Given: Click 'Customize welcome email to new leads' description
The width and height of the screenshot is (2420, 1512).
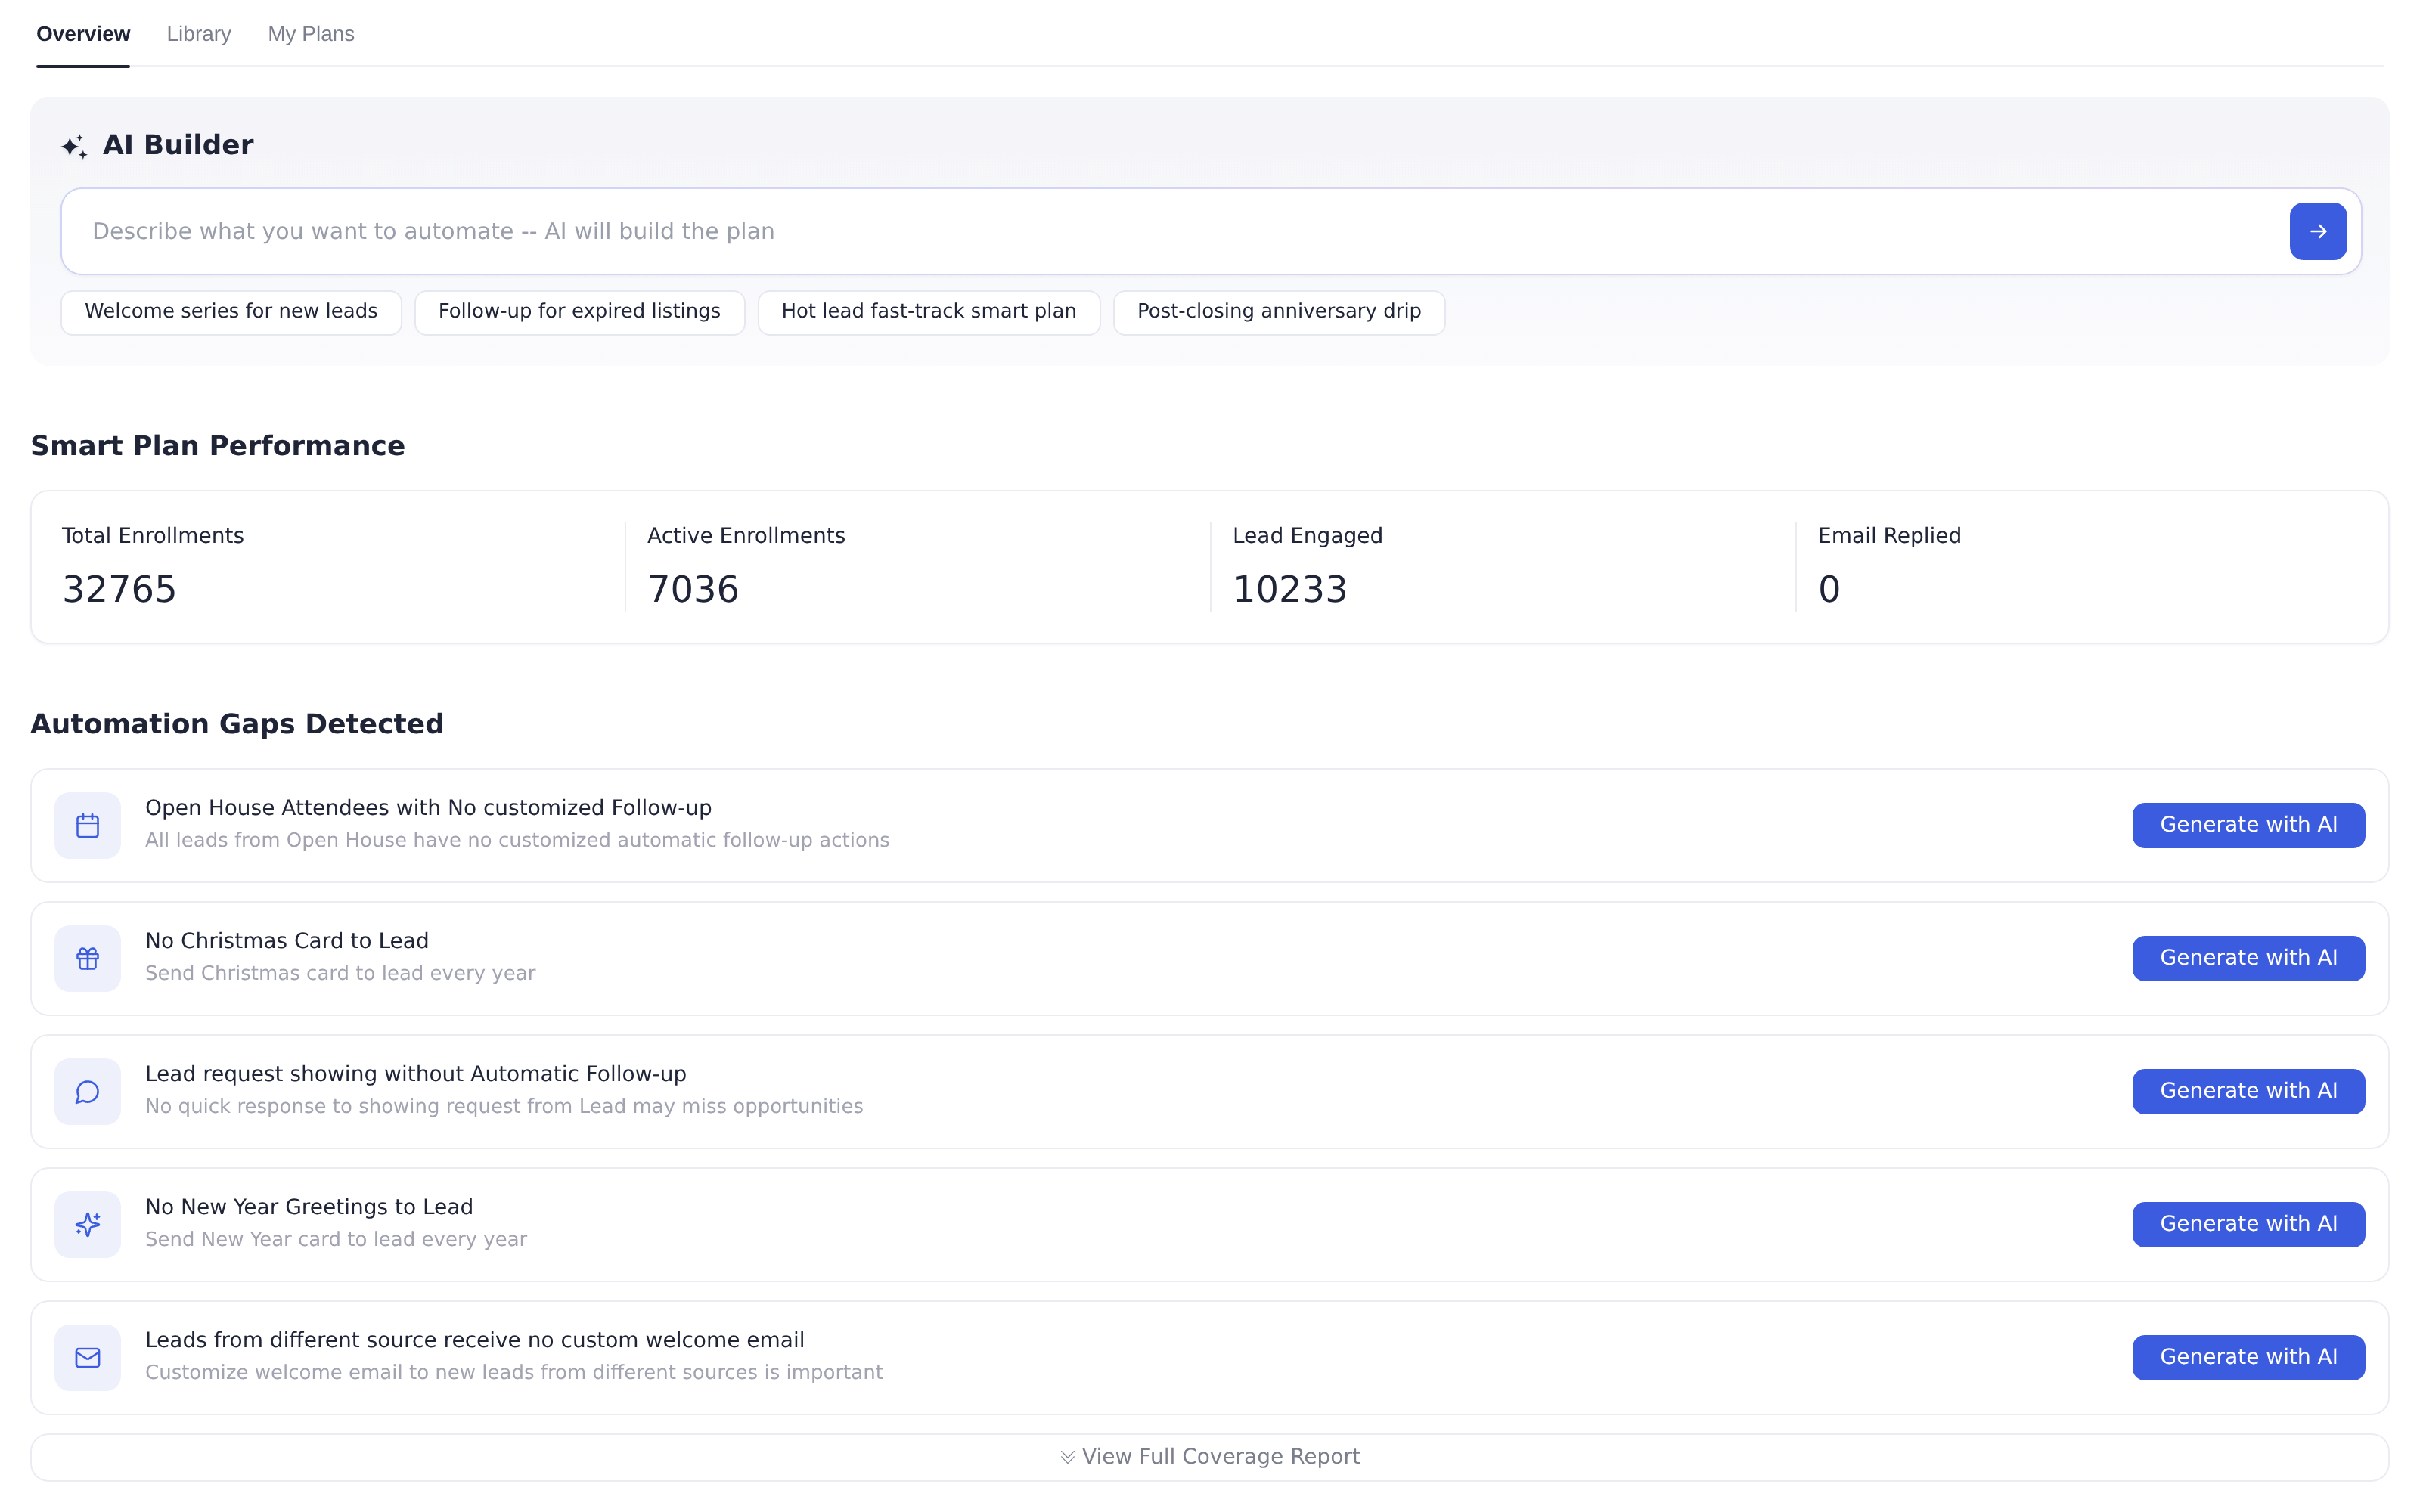Looking at the screenshot, I should pos(514,1372).
